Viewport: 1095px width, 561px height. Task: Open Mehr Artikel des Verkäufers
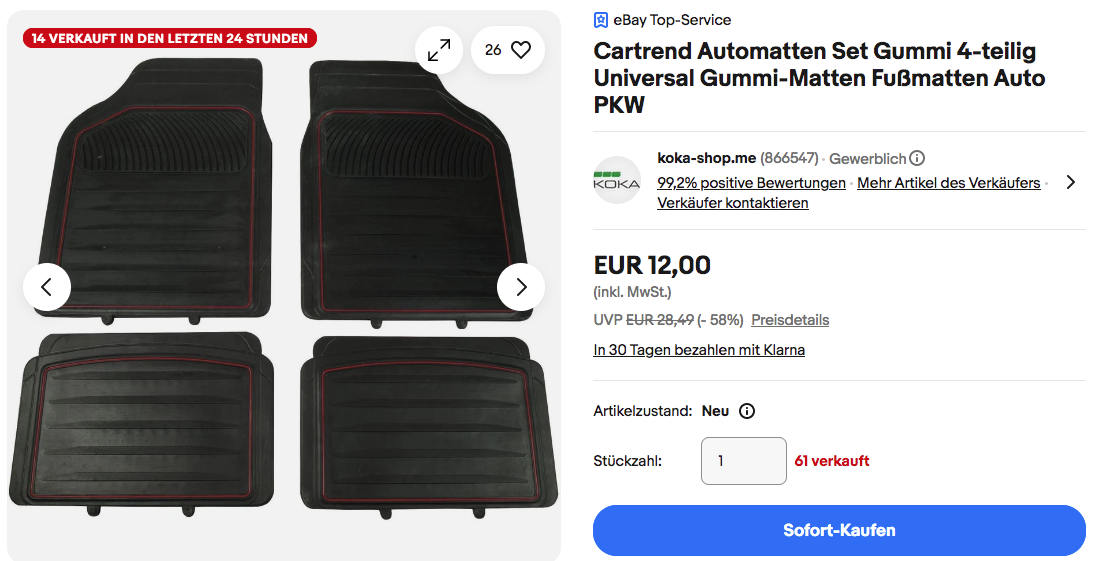pyautogui.click(x=948, y=183)
